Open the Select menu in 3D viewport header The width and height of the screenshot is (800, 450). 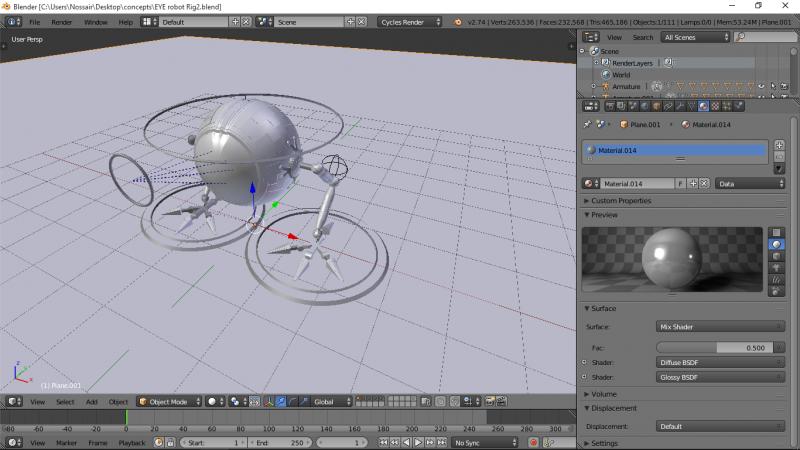[x=65, y=401]
